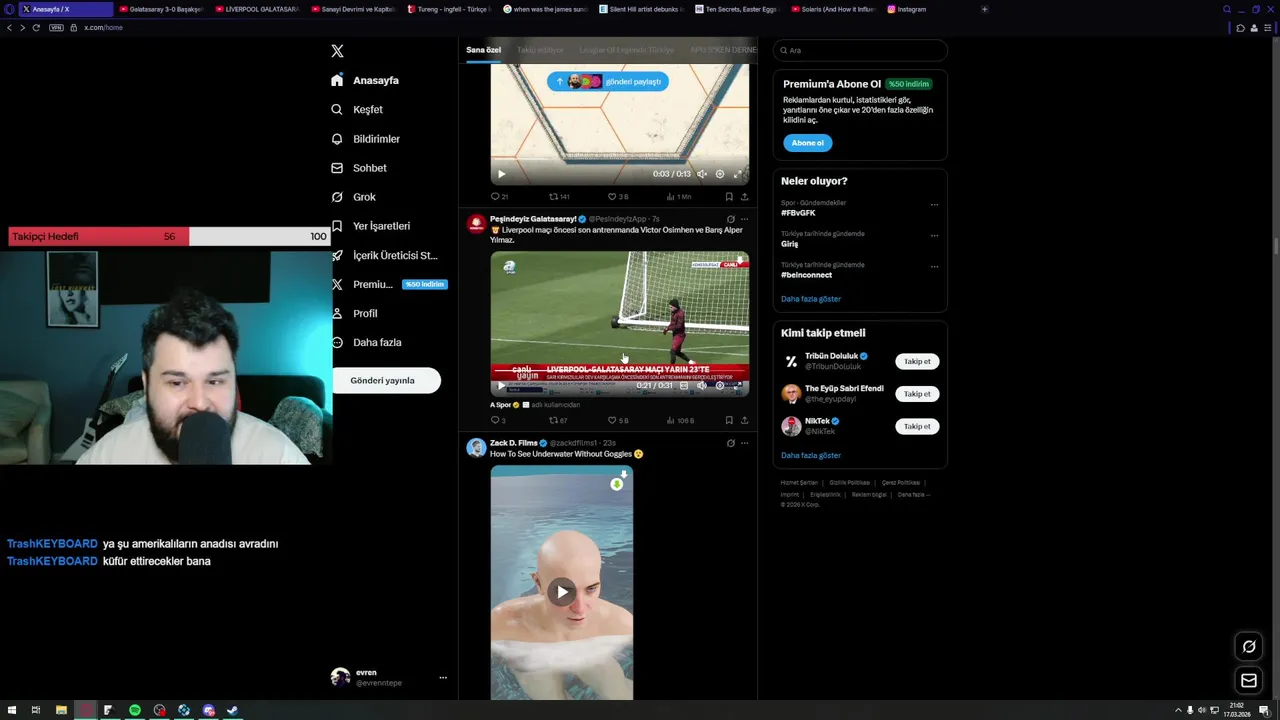Open the #FBvGFK trend

point(798,213)
